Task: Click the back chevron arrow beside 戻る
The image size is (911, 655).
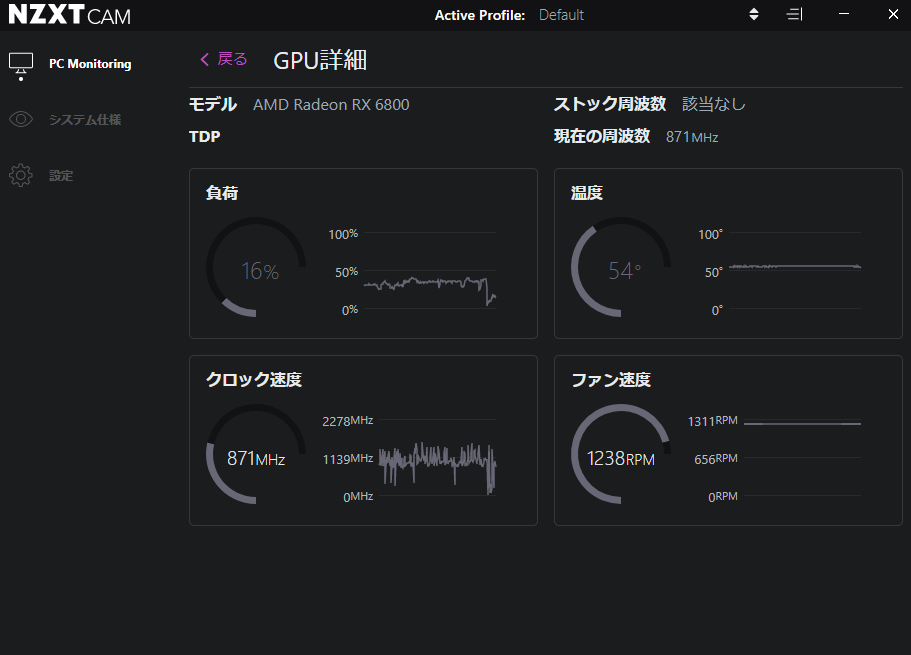Action: pyautogui.click(x=205, y=59)
